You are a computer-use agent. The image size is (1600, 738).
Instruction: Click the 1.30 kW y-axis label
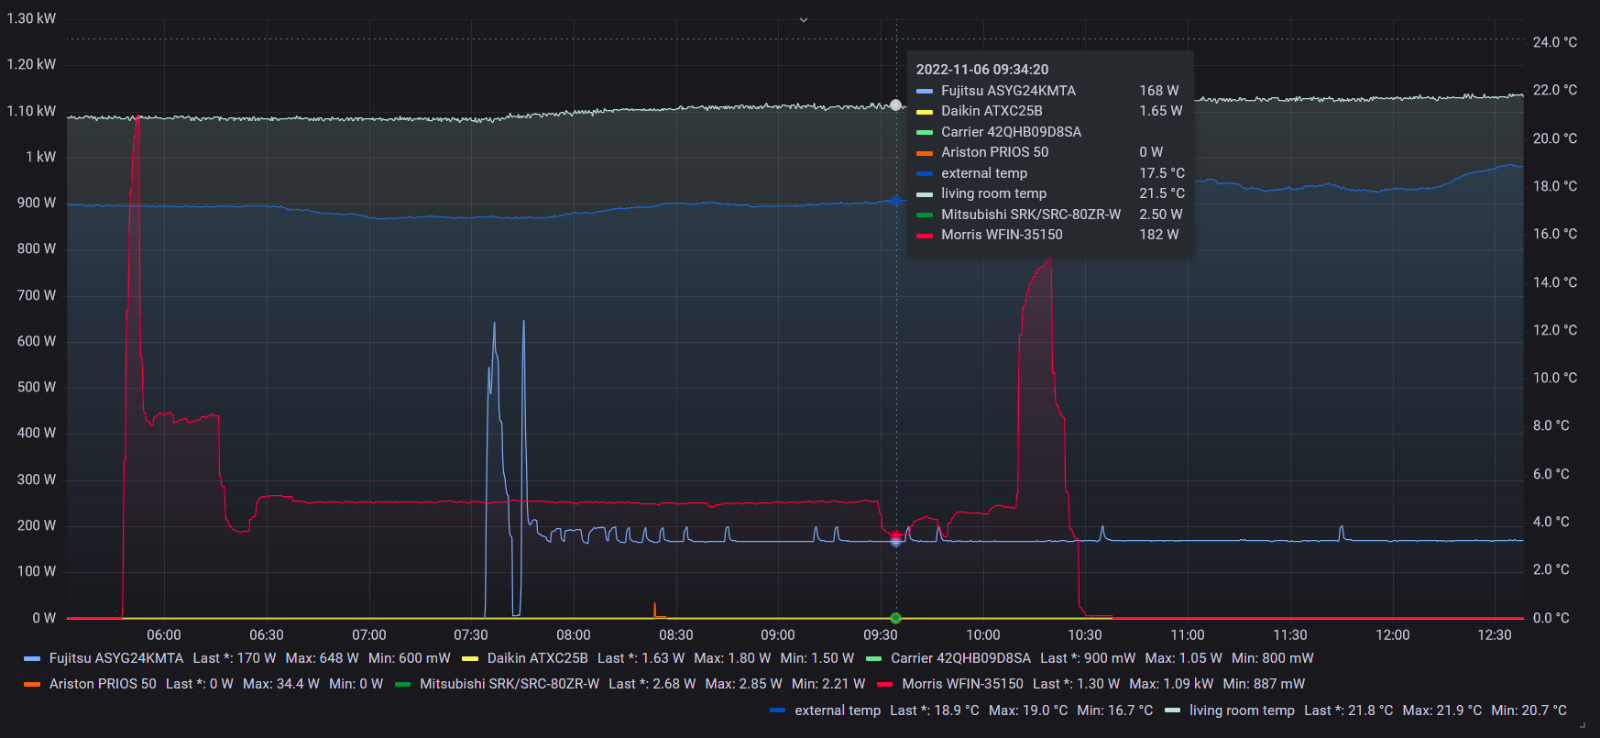pos(31,18)
